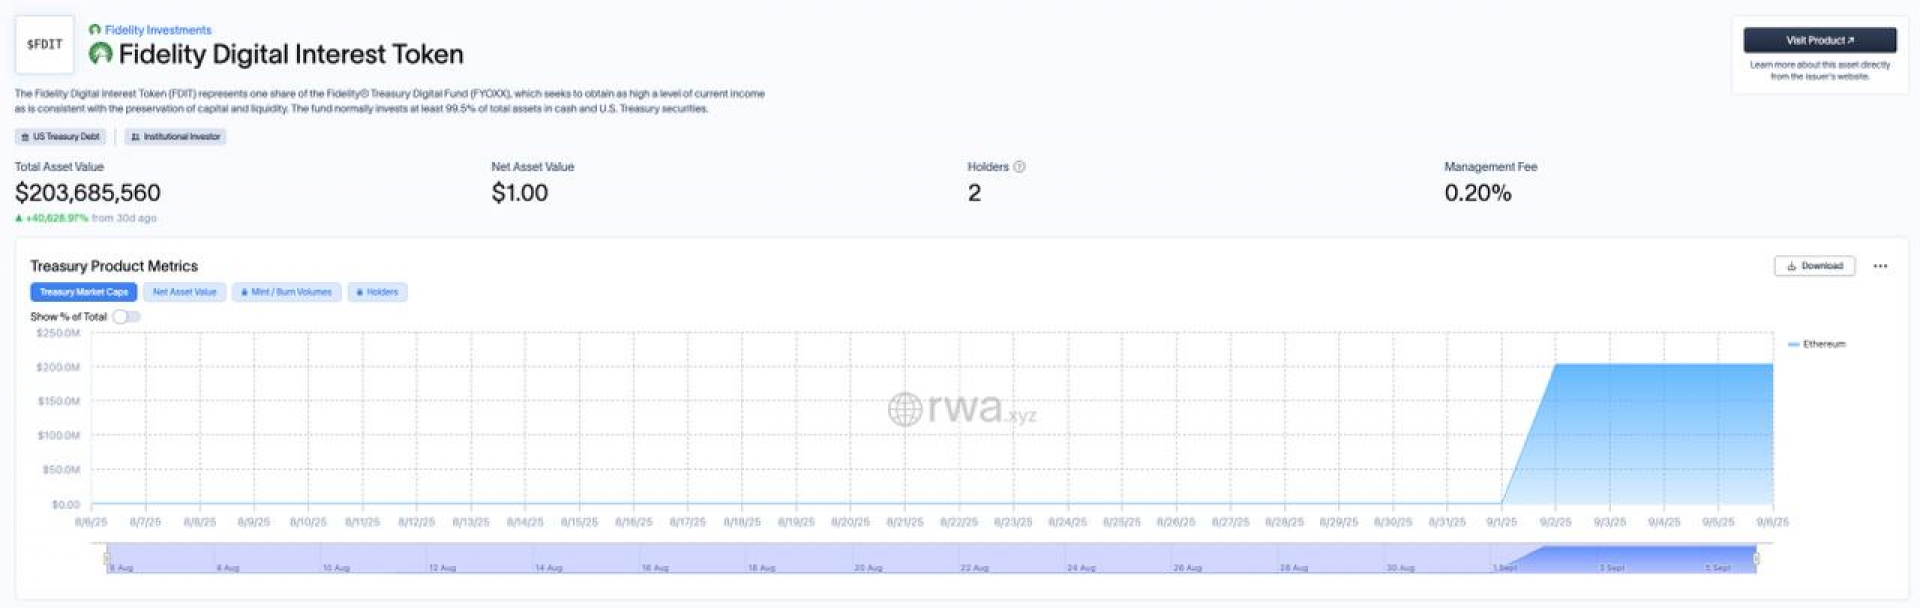This screenshot has height=608, width=1920.
Task: Open the Mint / Burn Volumes tab
Action: click(x=286, y=292)
